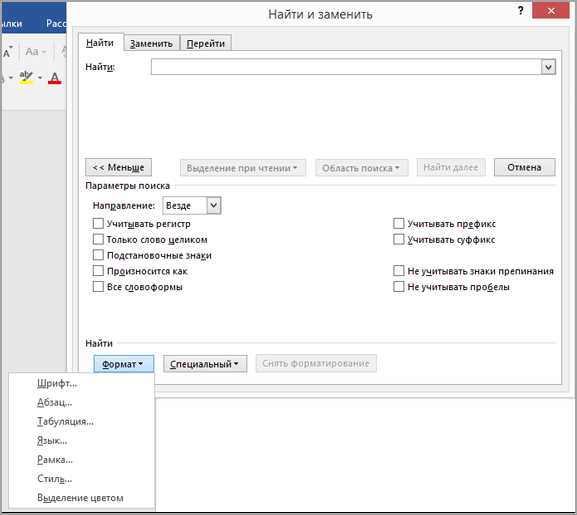Open the highlight color dropdown arrow
Viewport: 577px width, 515px height.
click(x=40, y=78)
